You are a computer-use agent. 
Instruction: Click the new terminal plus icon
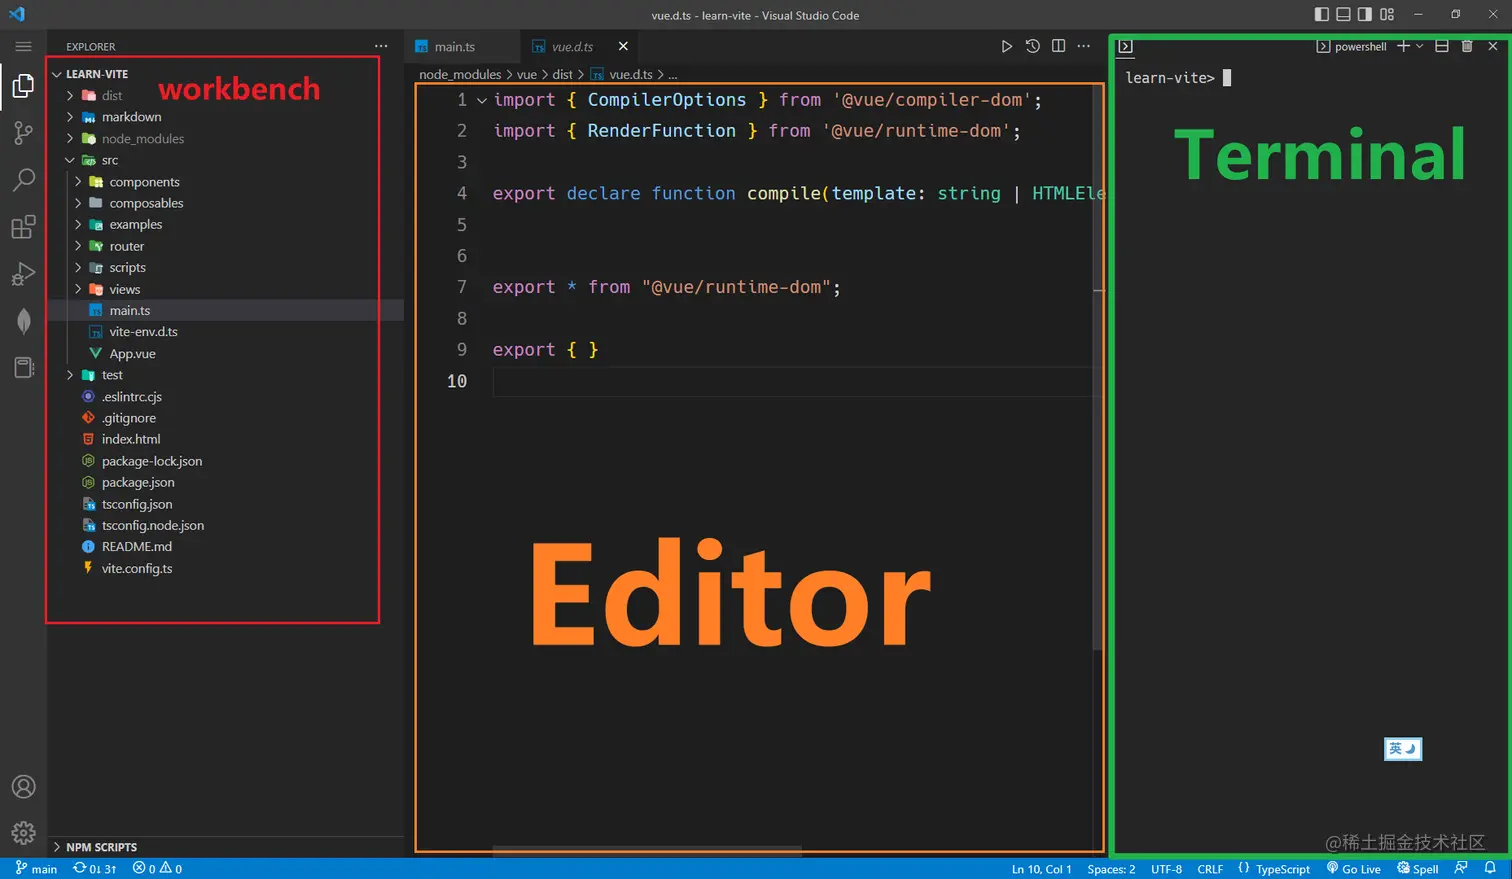(x=1403, y=46)
